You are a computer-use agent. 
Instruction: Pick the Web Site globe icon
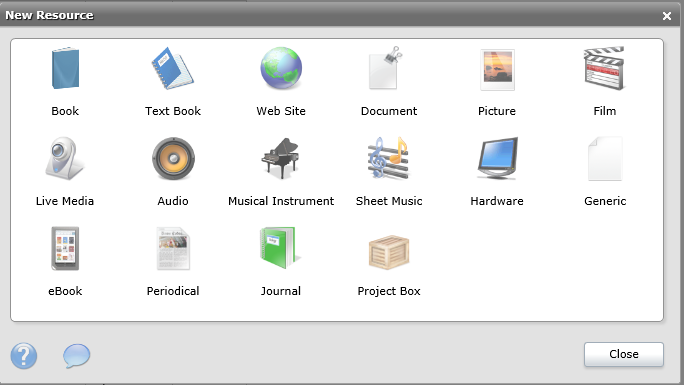tap(281, 68)
